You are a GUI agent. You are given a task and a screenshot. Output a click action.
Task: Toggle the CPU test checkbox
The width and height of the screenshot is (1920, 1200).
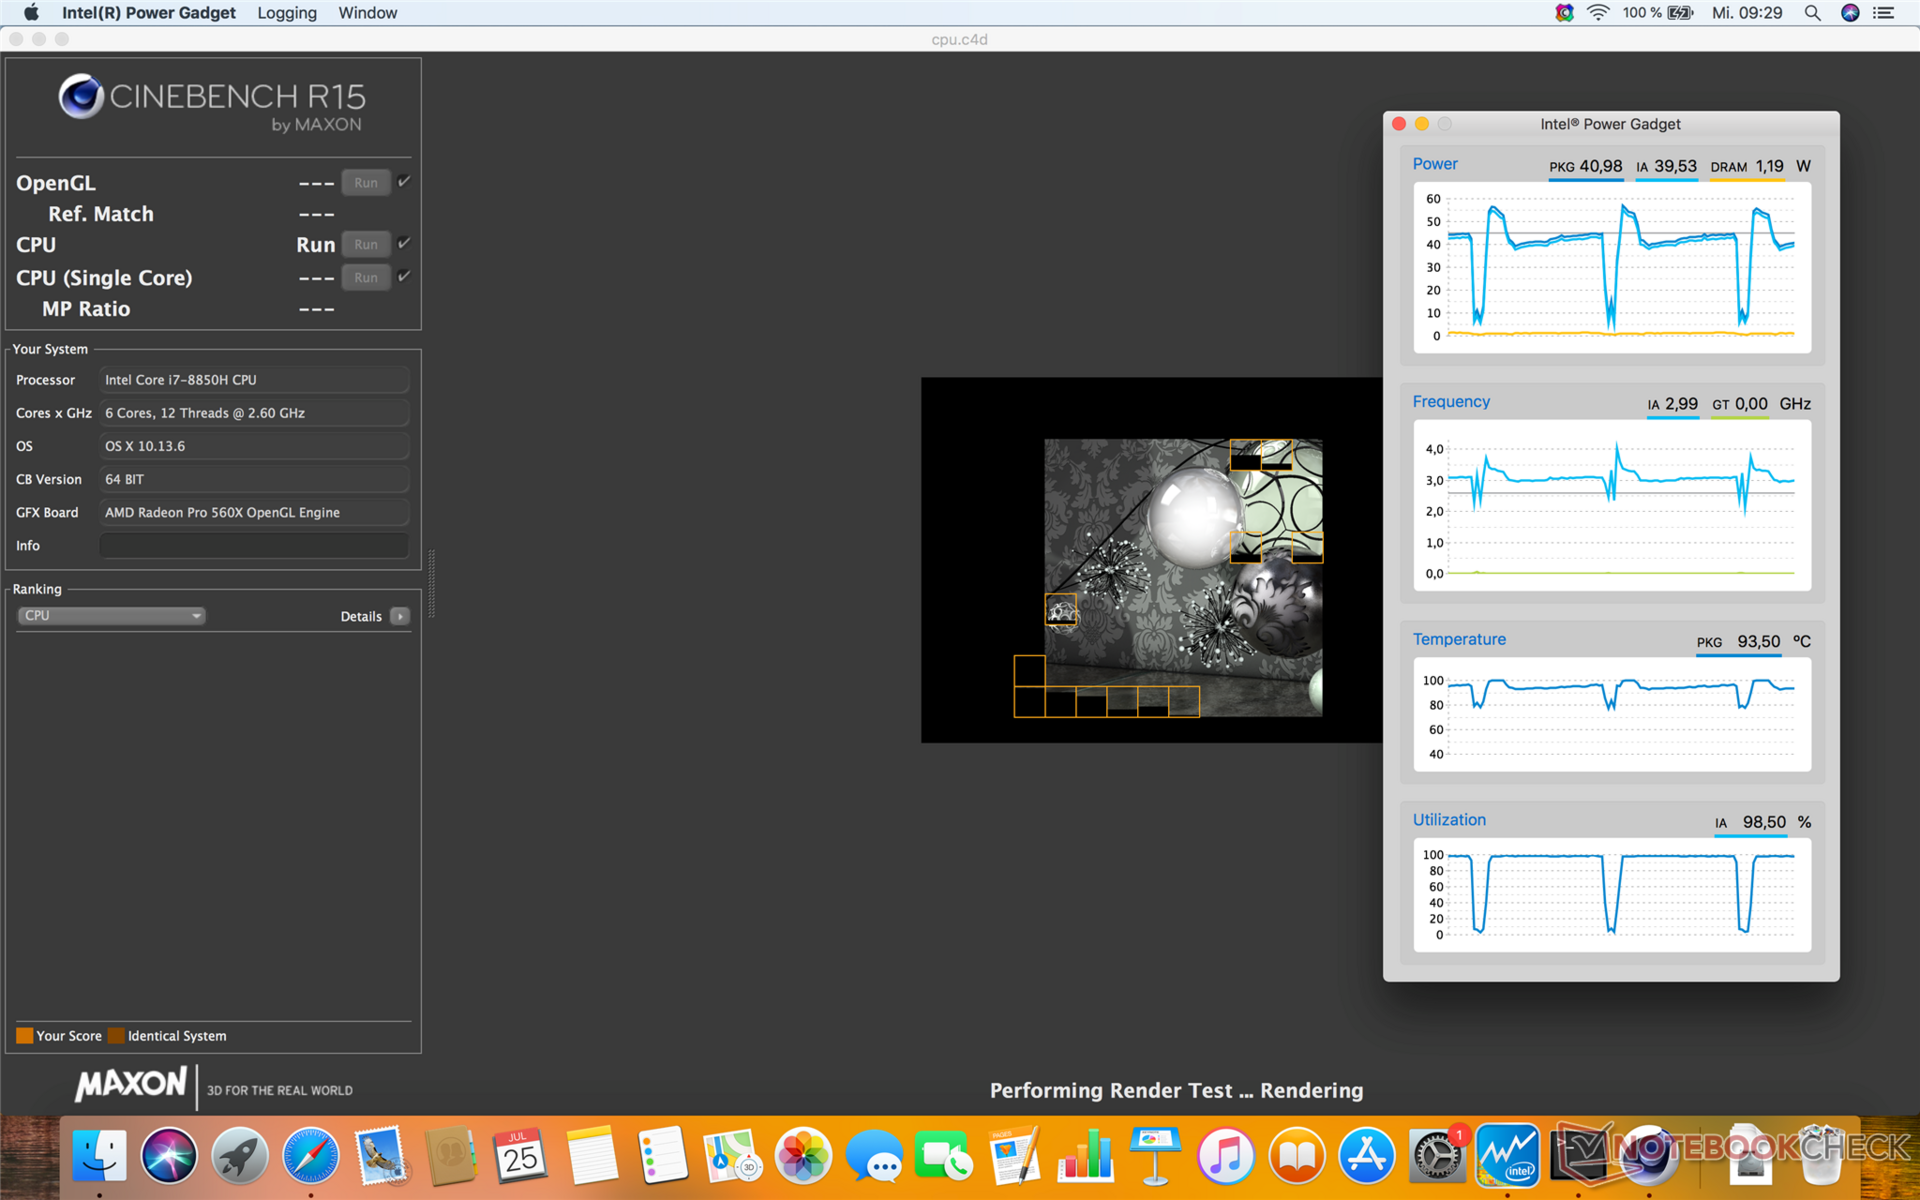pos(404,243)
